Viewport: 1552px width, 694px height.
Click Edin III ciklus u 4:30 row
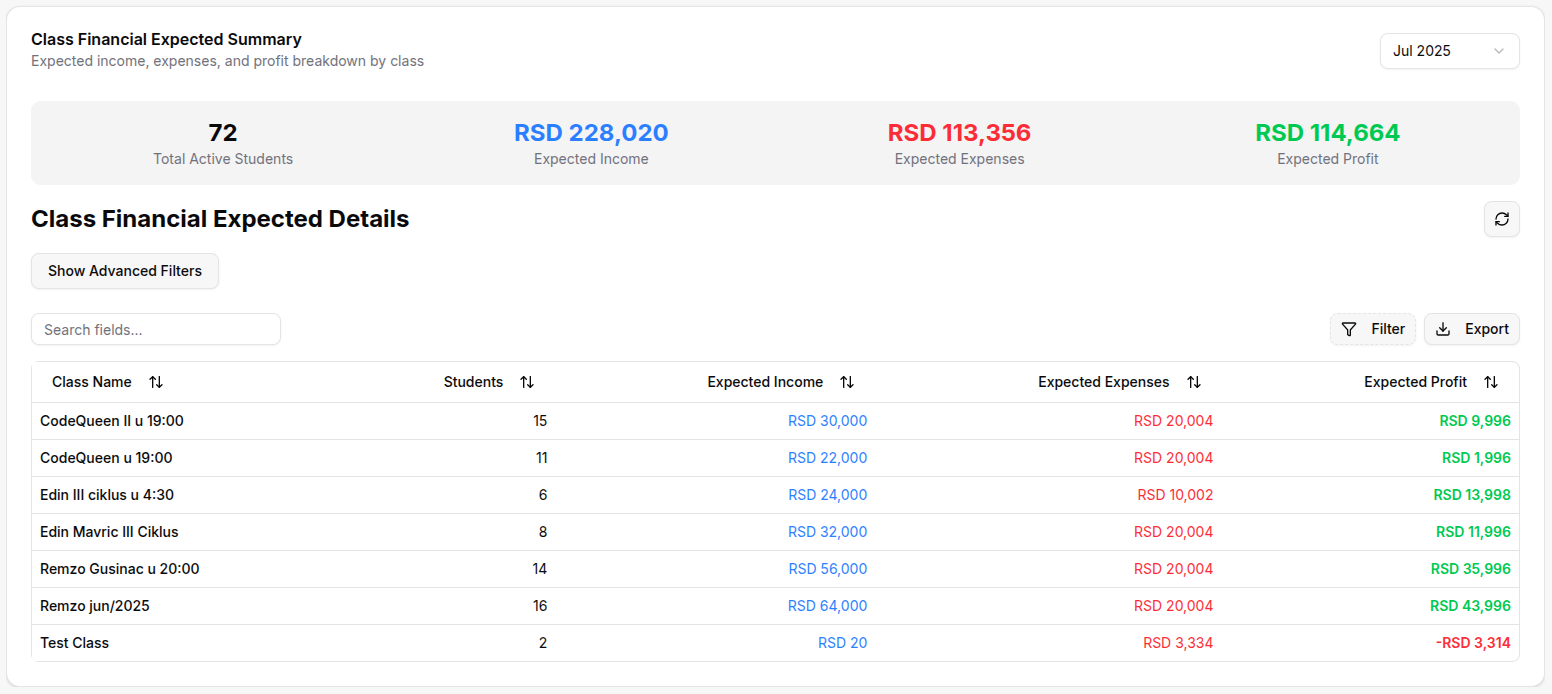coord(107,495)
